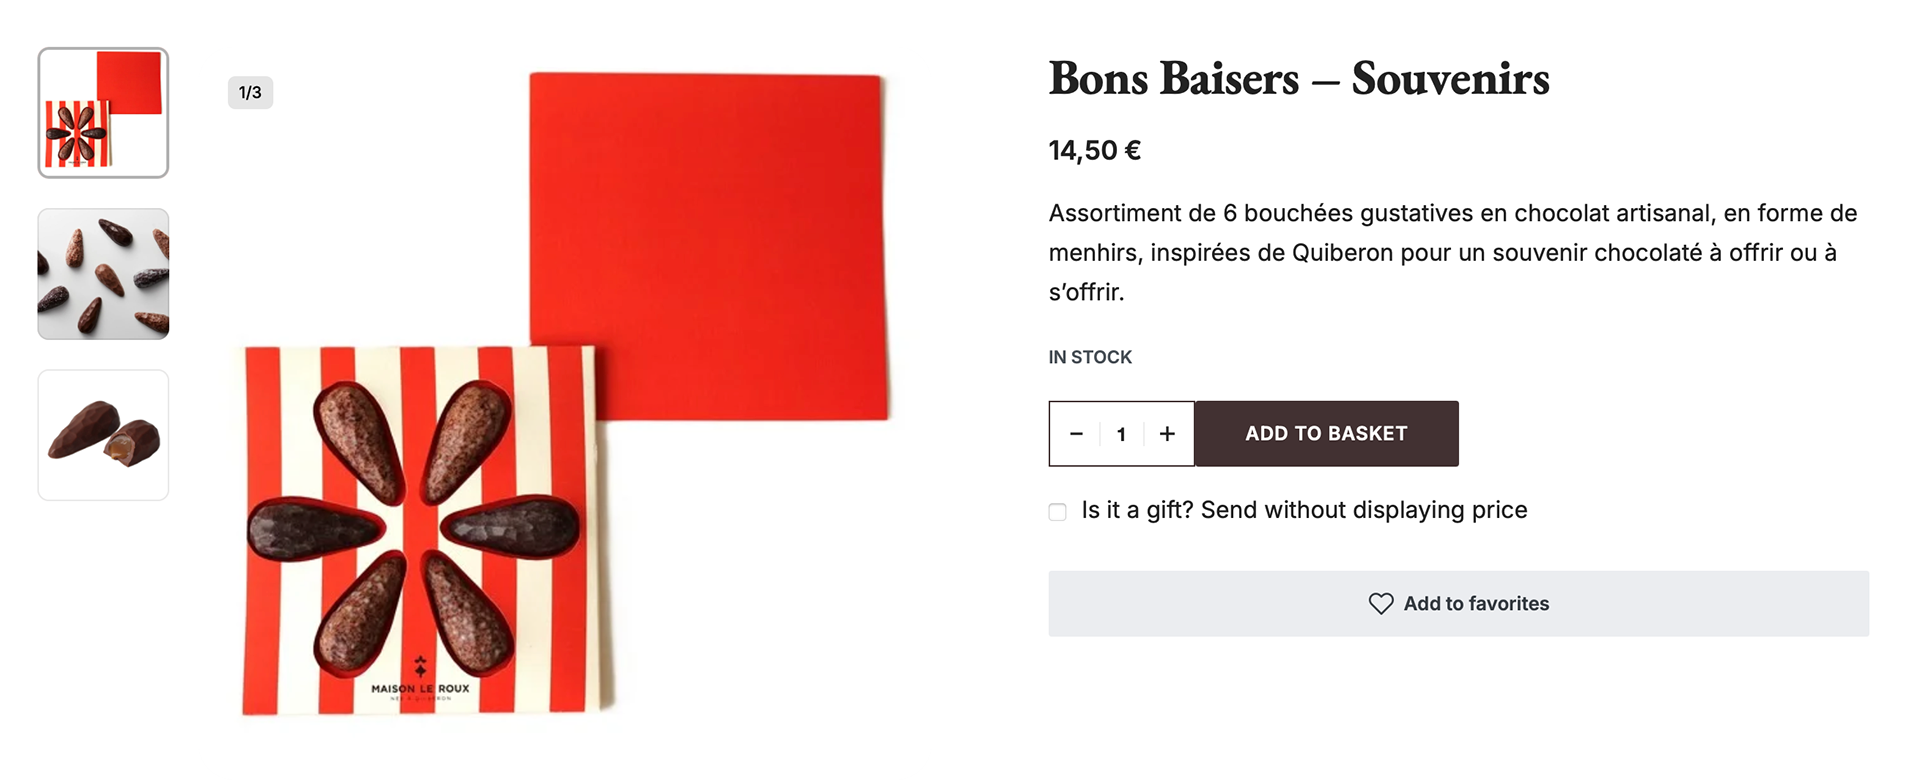This screenshot has width=1920, height=781.
Task: Tick the gift checkbox to hide the price
Action: click(x=1058, y=512)
